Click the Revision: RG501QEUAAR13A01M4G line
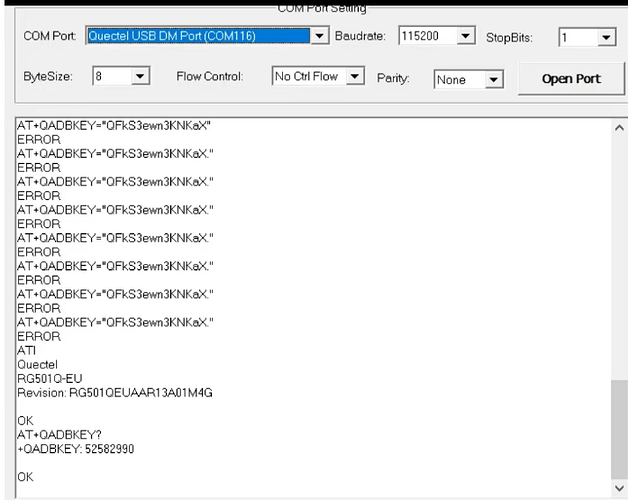This screenshot has width=628, height=500. pos(114,393)
